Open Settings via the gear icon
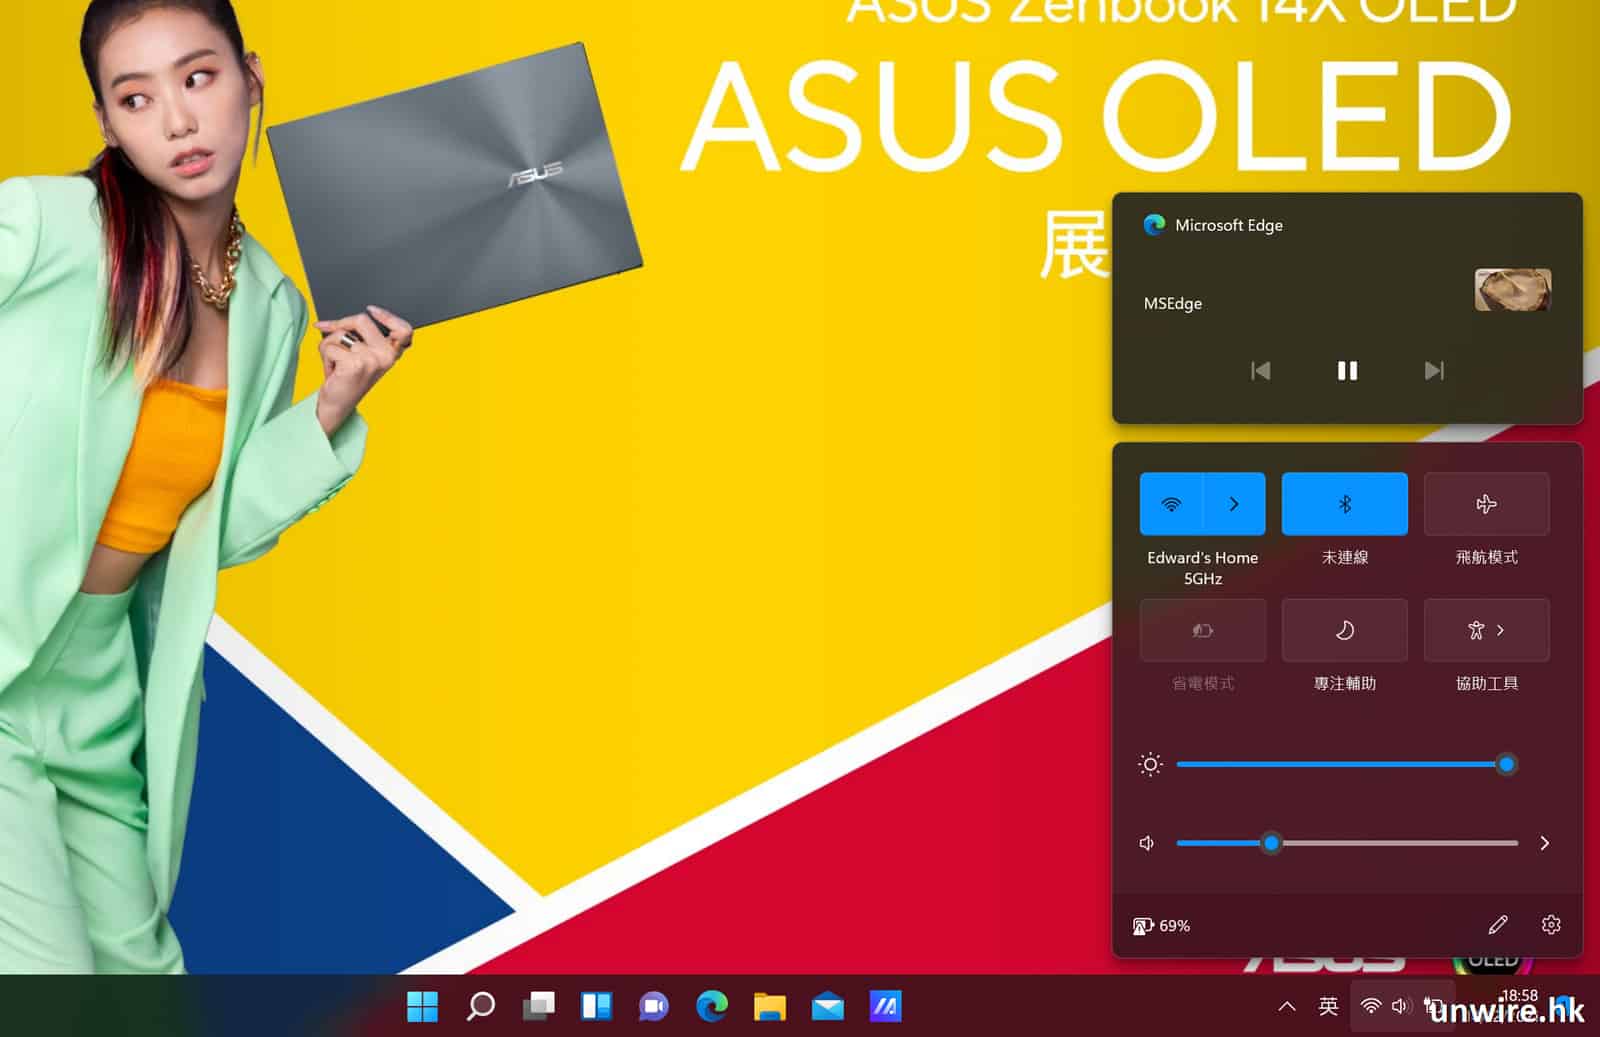The width and height of the screenshot is (1600, 1037). [1551, 925]
